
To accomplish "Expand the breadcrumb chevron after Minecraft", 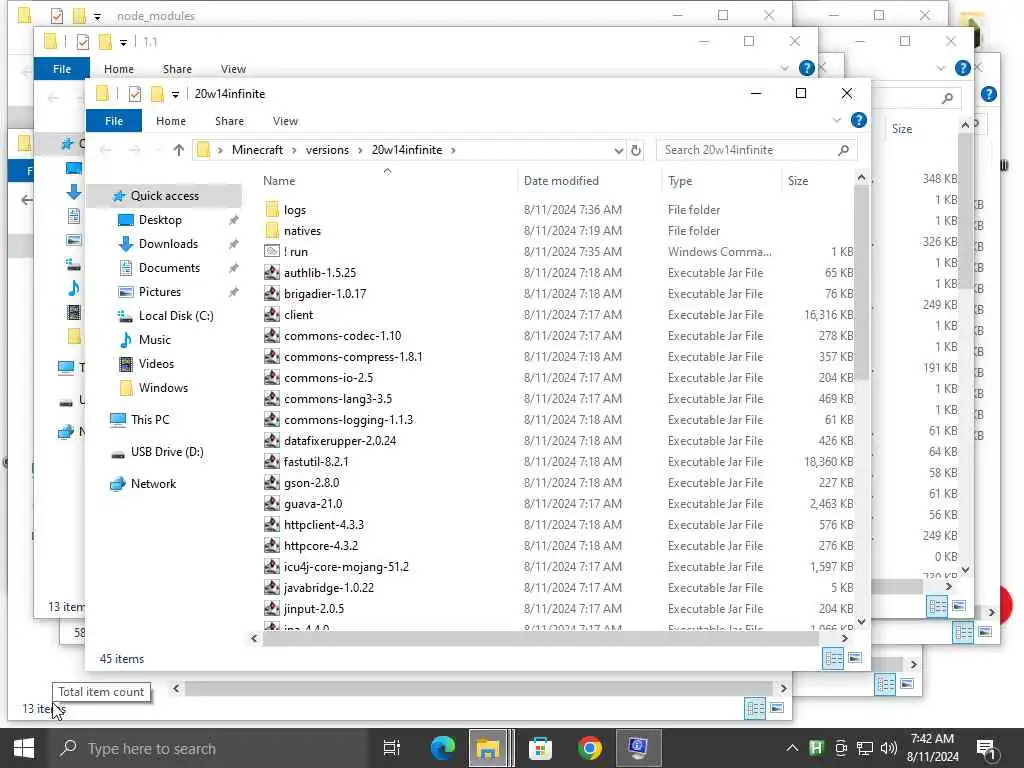I will click(294, 150).
